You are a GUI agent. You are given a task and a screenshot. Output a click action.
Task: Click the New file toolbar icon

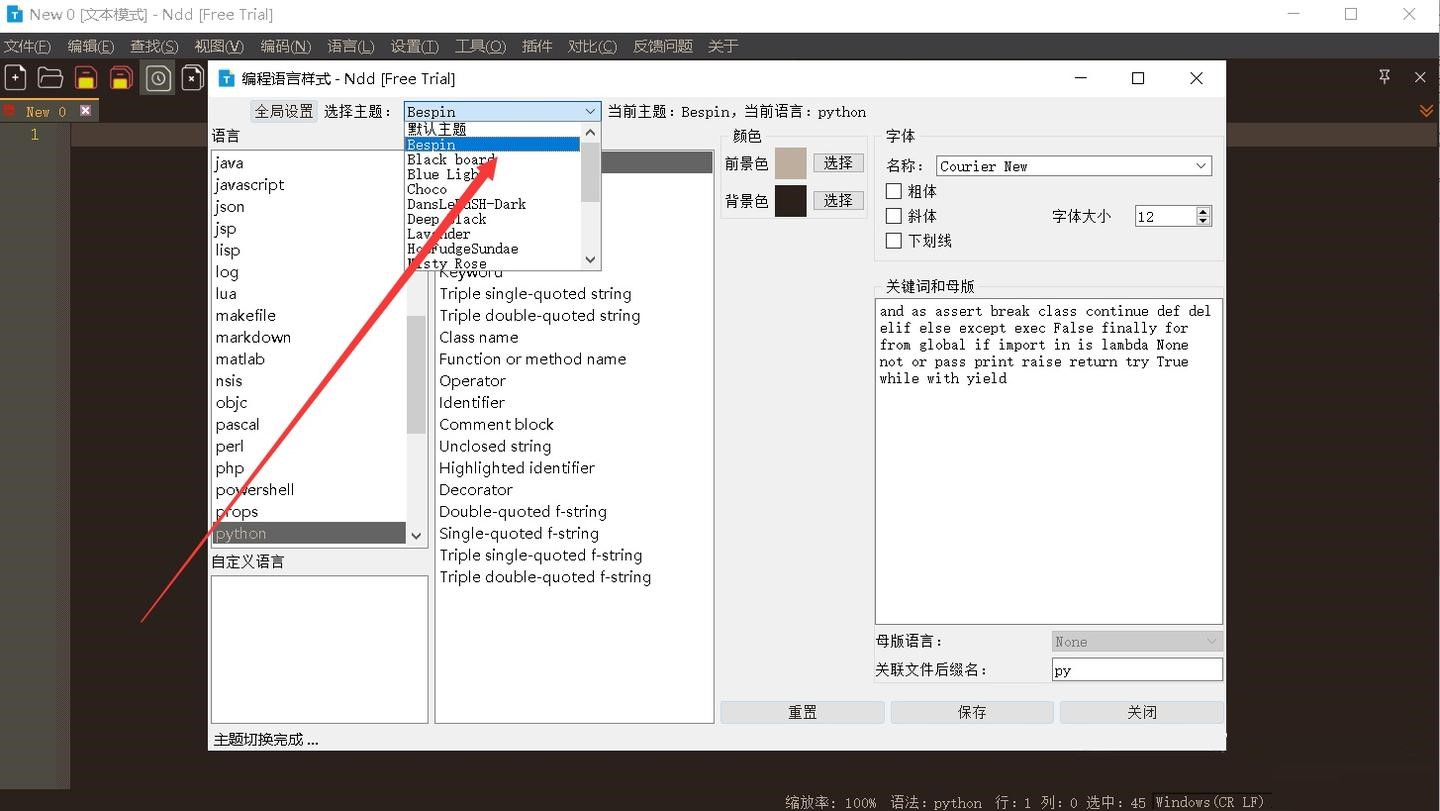15,78
